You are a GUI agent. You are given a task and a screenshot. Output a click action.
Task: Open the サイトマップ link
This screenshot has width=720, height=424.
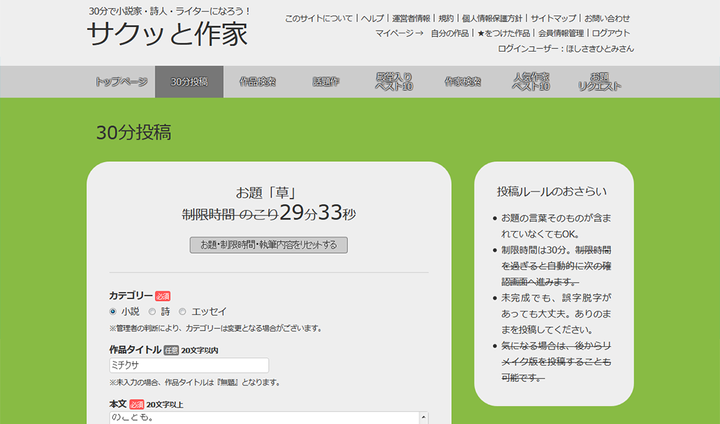tap(553, 18)
